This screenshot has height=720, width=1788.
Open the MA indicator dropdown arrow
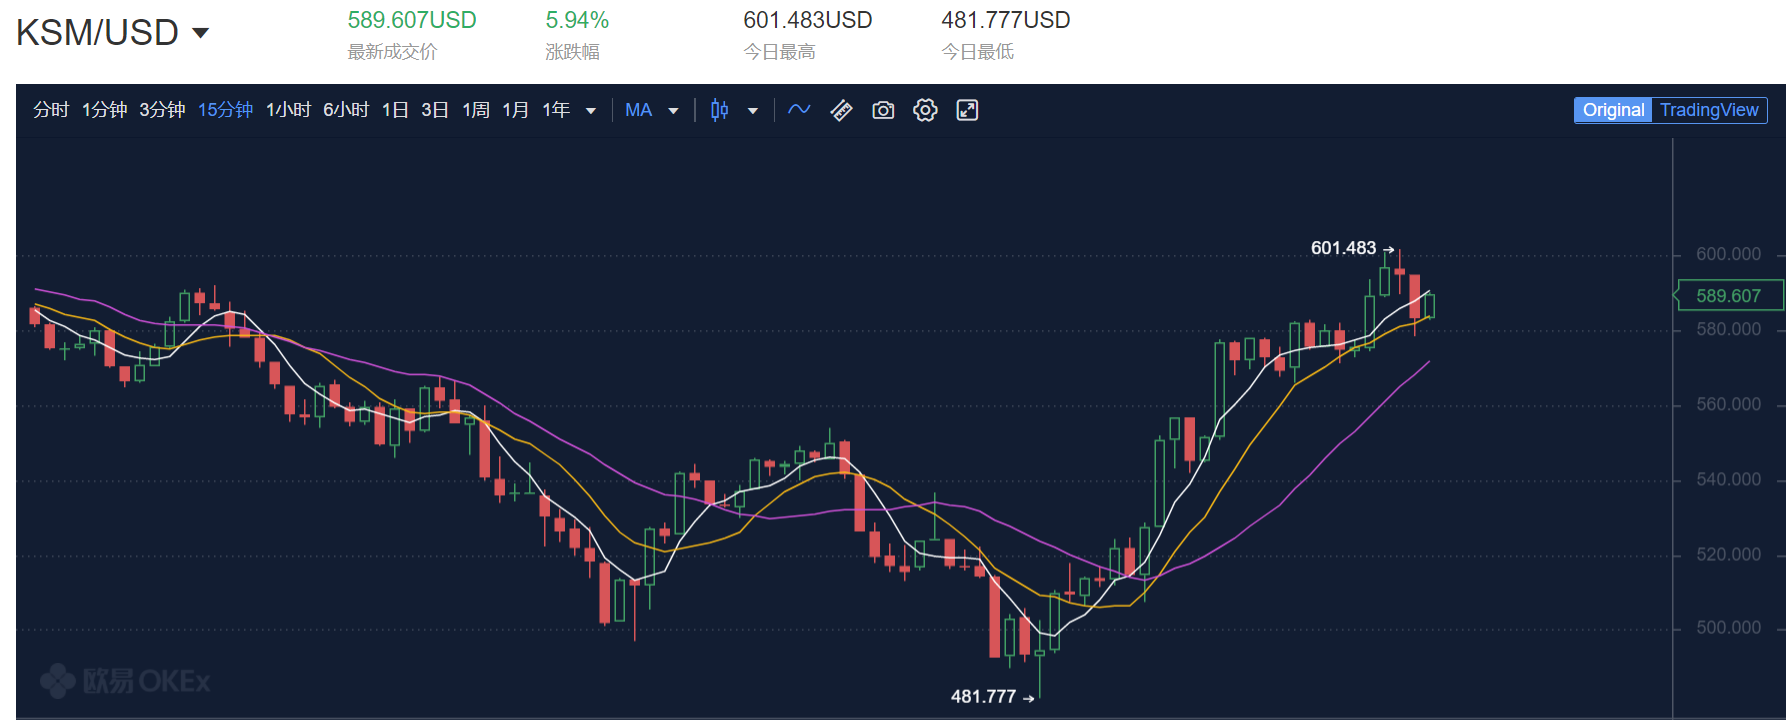pos(673,111)
